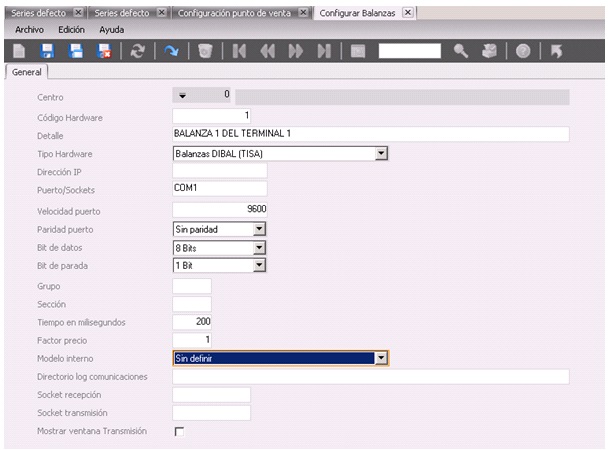Open the Edición menu
The image size is (612, 450).
coord(71,30)
